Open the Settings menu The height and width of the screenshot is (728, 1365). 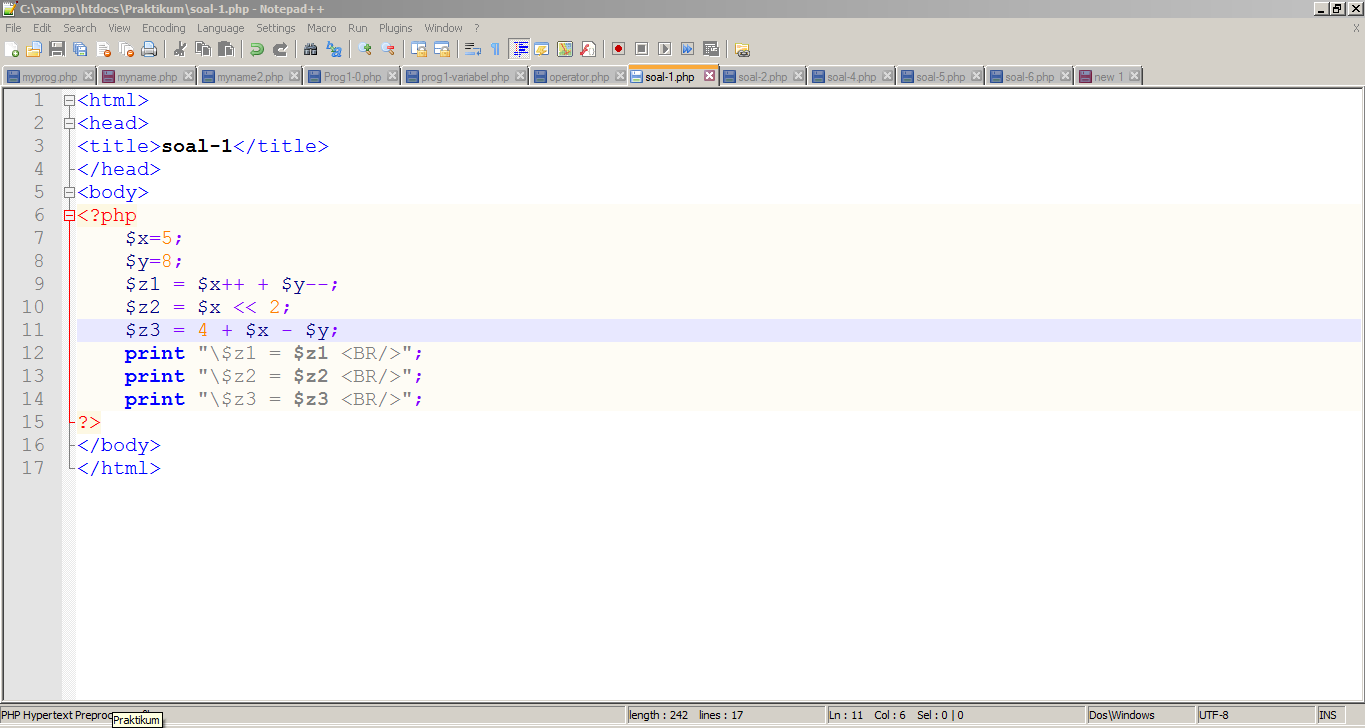276,28
